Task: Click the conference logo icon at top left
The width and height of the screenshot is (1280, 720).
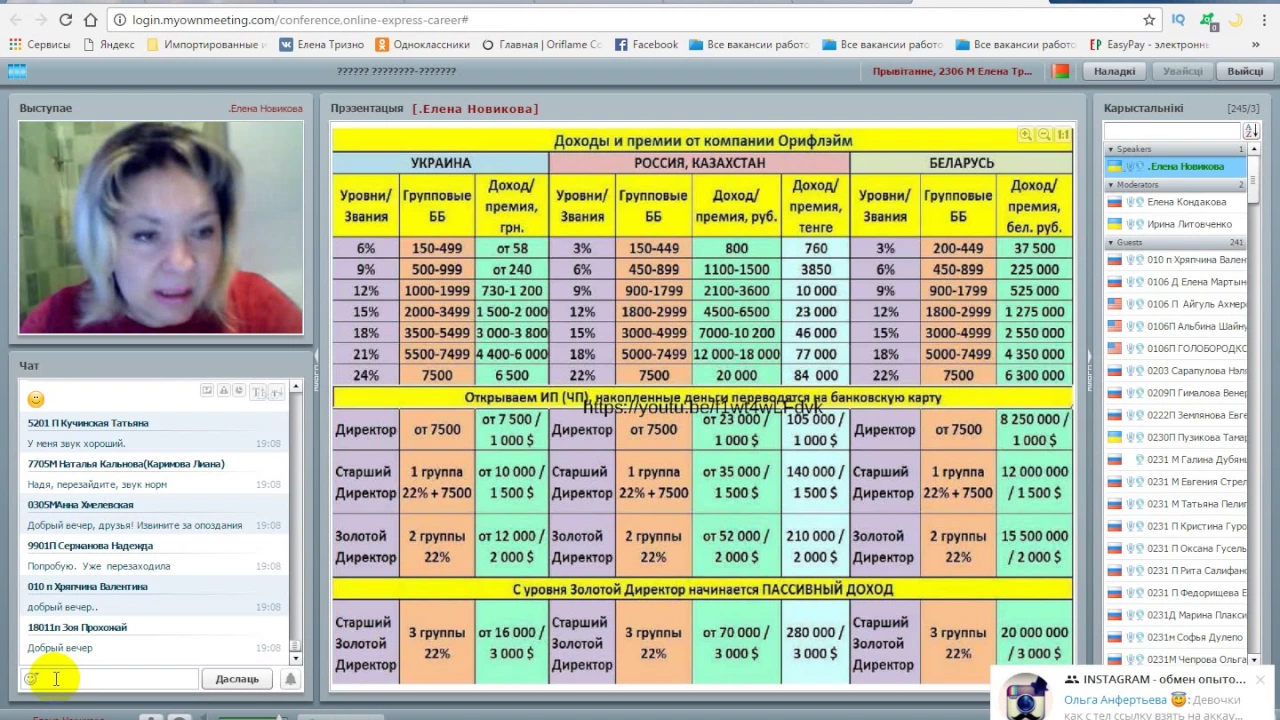Action: (x=16, y=71)
